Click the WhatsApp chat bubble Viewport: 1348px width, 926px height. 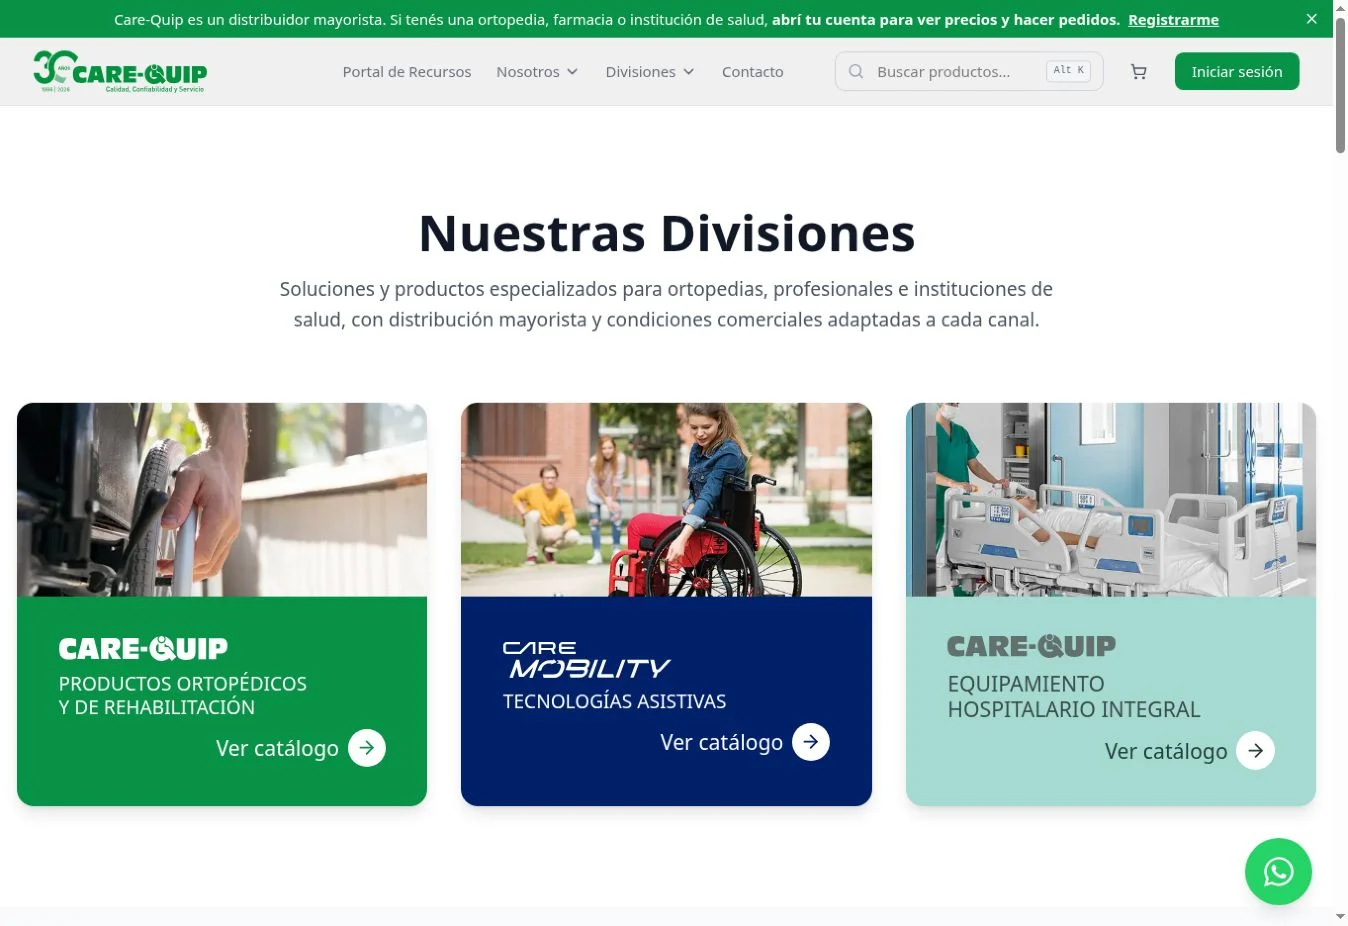pos(1278,872)
